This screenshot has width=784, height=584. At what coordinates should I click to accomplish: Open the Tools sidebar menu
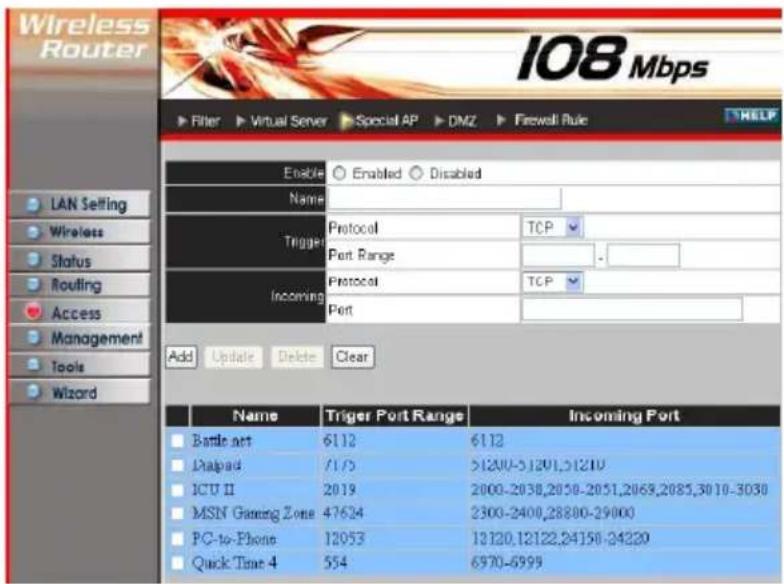pyautogui.click(x=80, y=366)
